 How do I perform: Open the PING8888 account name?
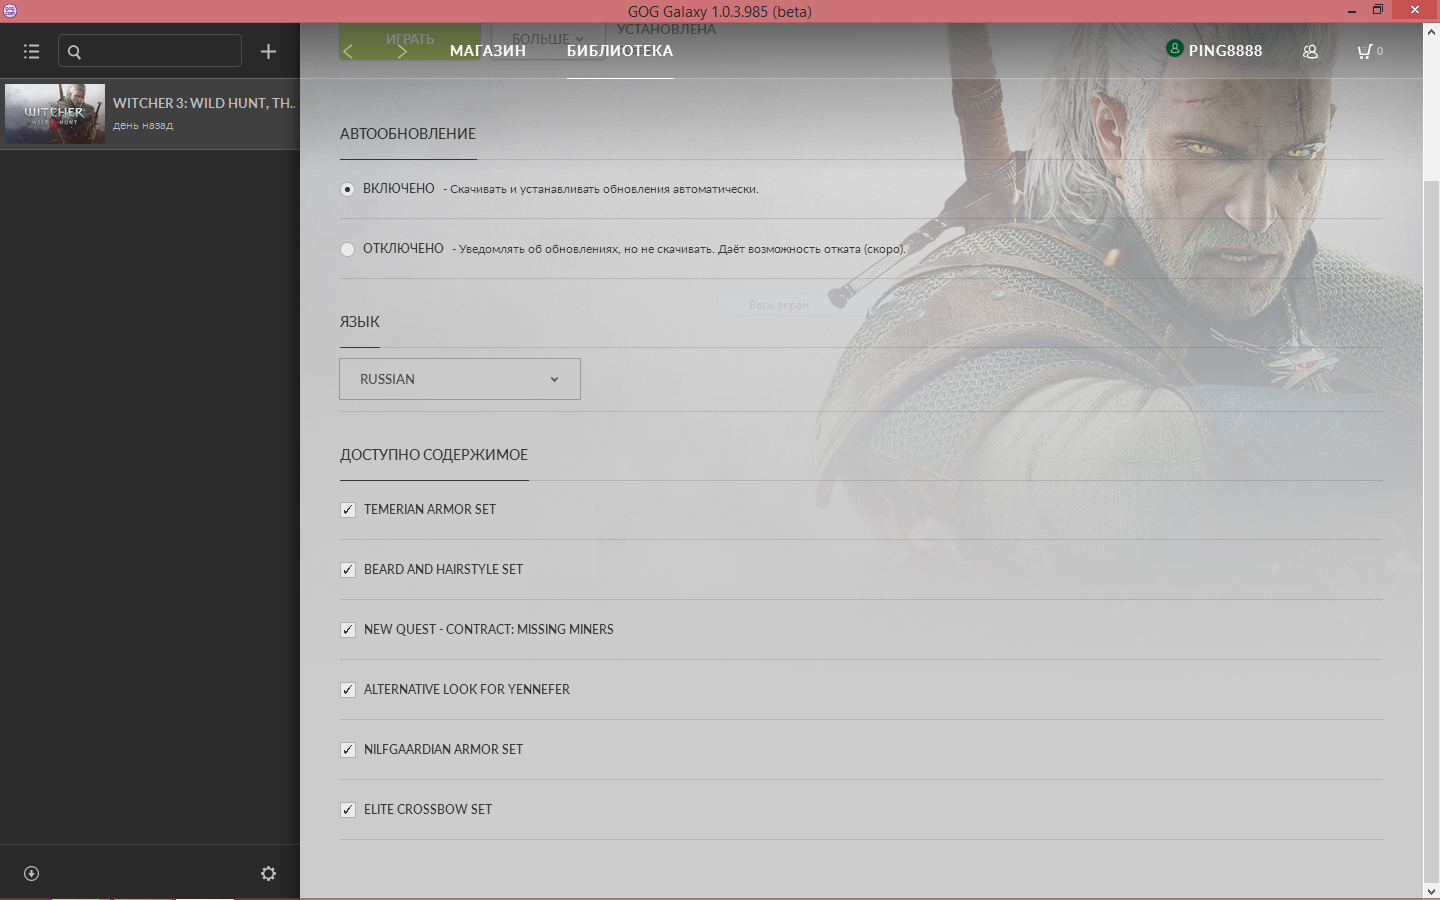(x=1225, y=51)
